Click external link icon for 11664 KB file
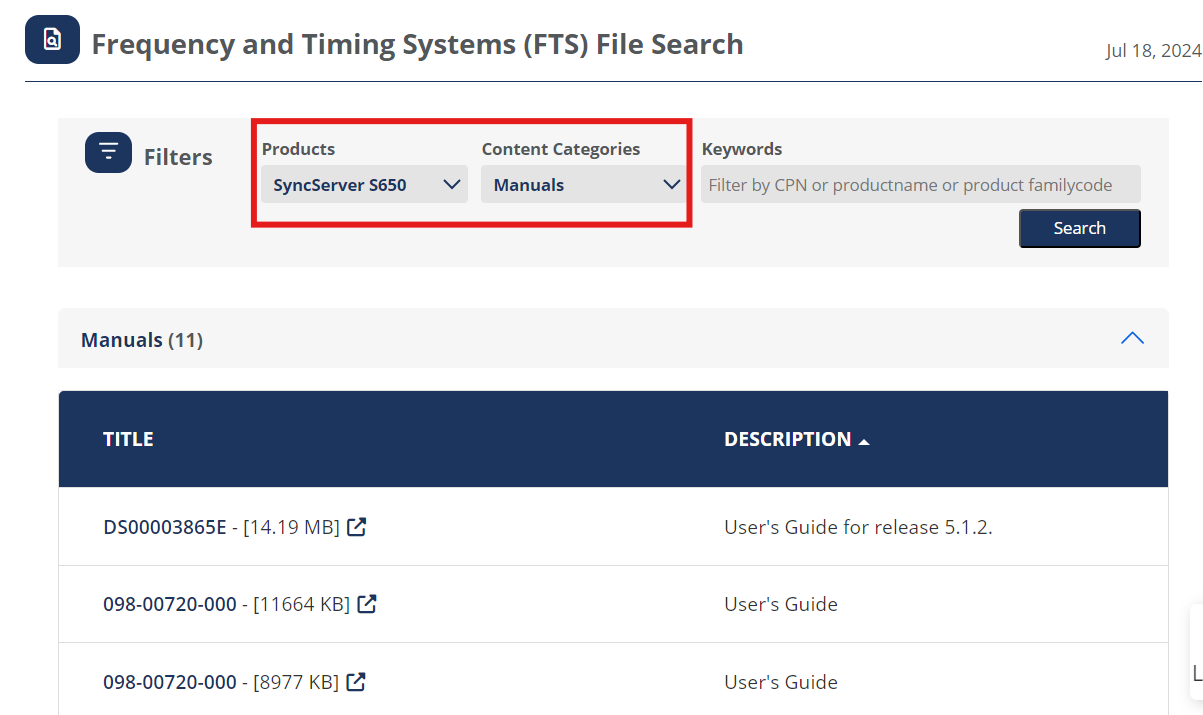Screen dimensions: 1203x715 tap(367, 604)
